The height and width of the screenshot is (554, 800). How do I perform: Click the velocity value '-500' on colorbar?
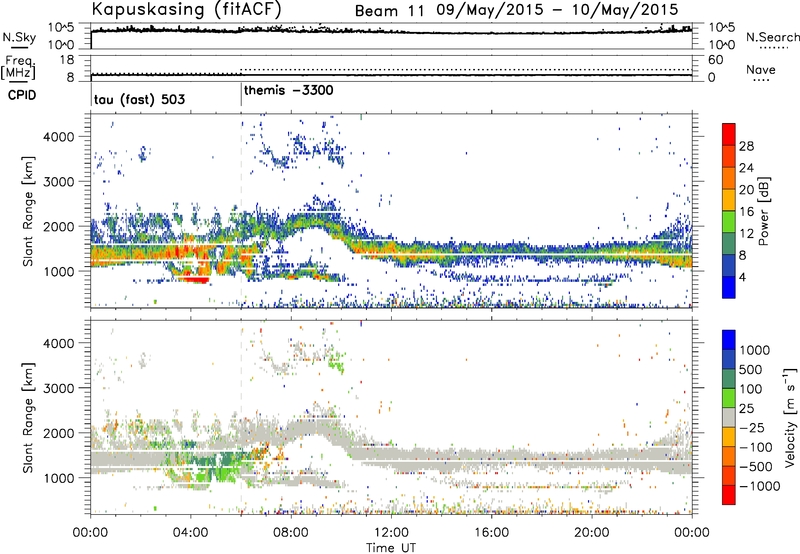[756, 466]
